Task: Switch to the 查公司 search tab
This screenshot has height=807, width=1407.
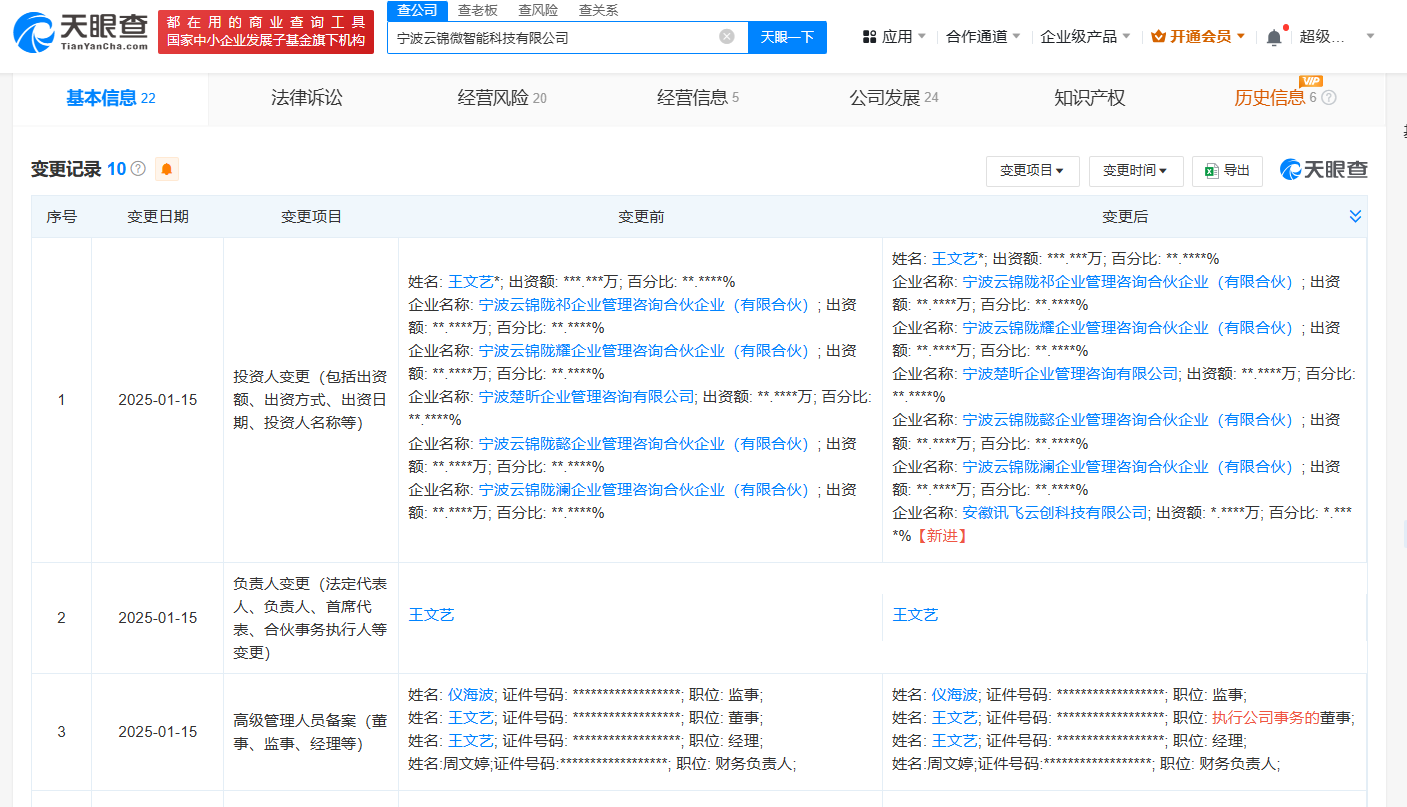Action: 417,10
